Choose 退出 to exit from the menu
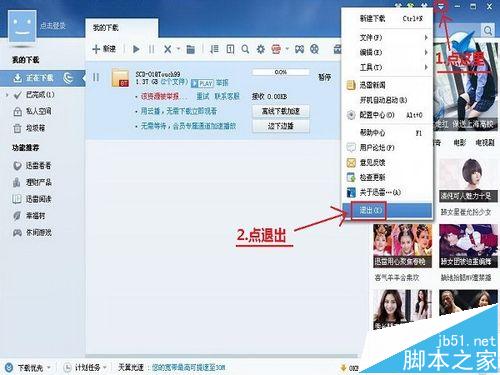 pos(387,210)
